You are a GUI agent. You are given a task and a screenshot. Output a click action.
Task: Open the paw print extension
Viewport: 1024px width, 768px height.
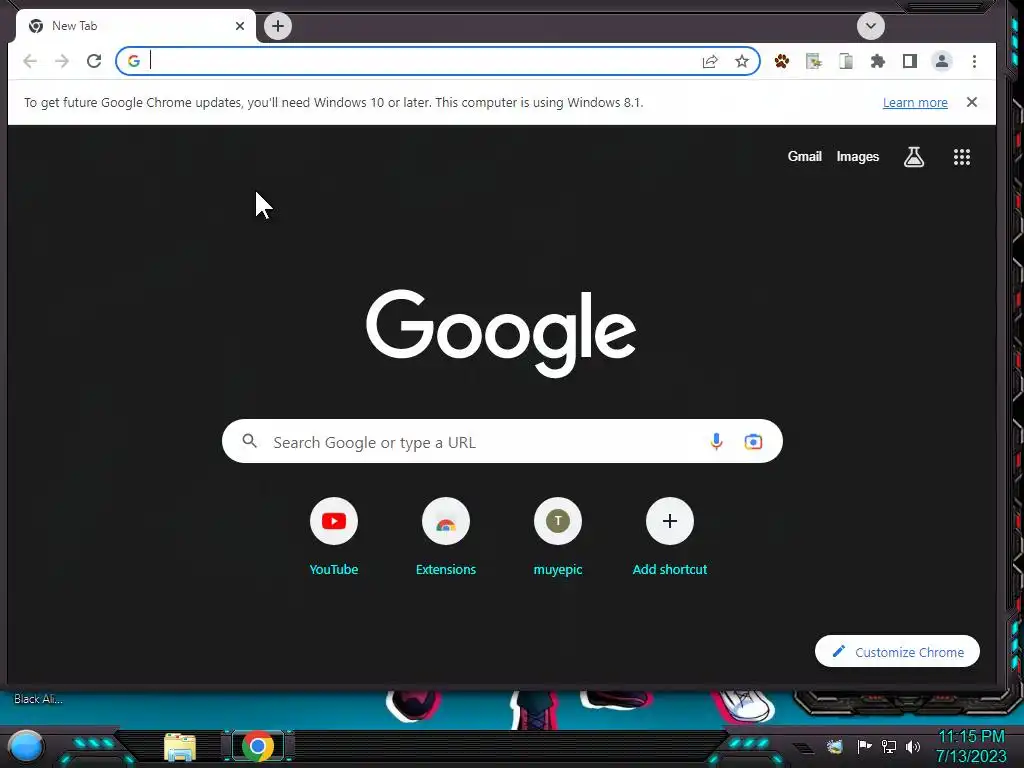pyautogui.click(x=782, y=61)
